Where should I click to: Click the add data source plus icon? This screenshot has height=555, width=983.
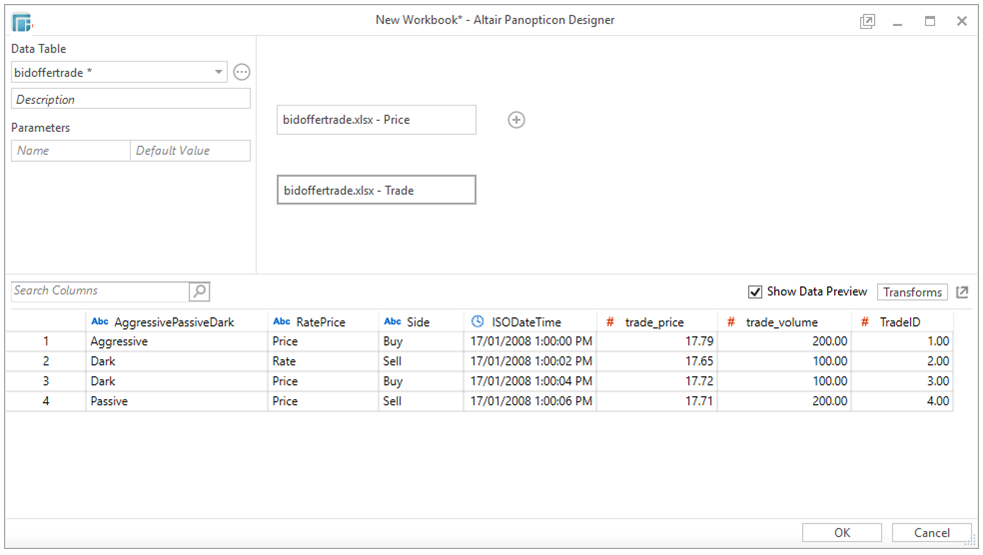click(x=516, y=120)
